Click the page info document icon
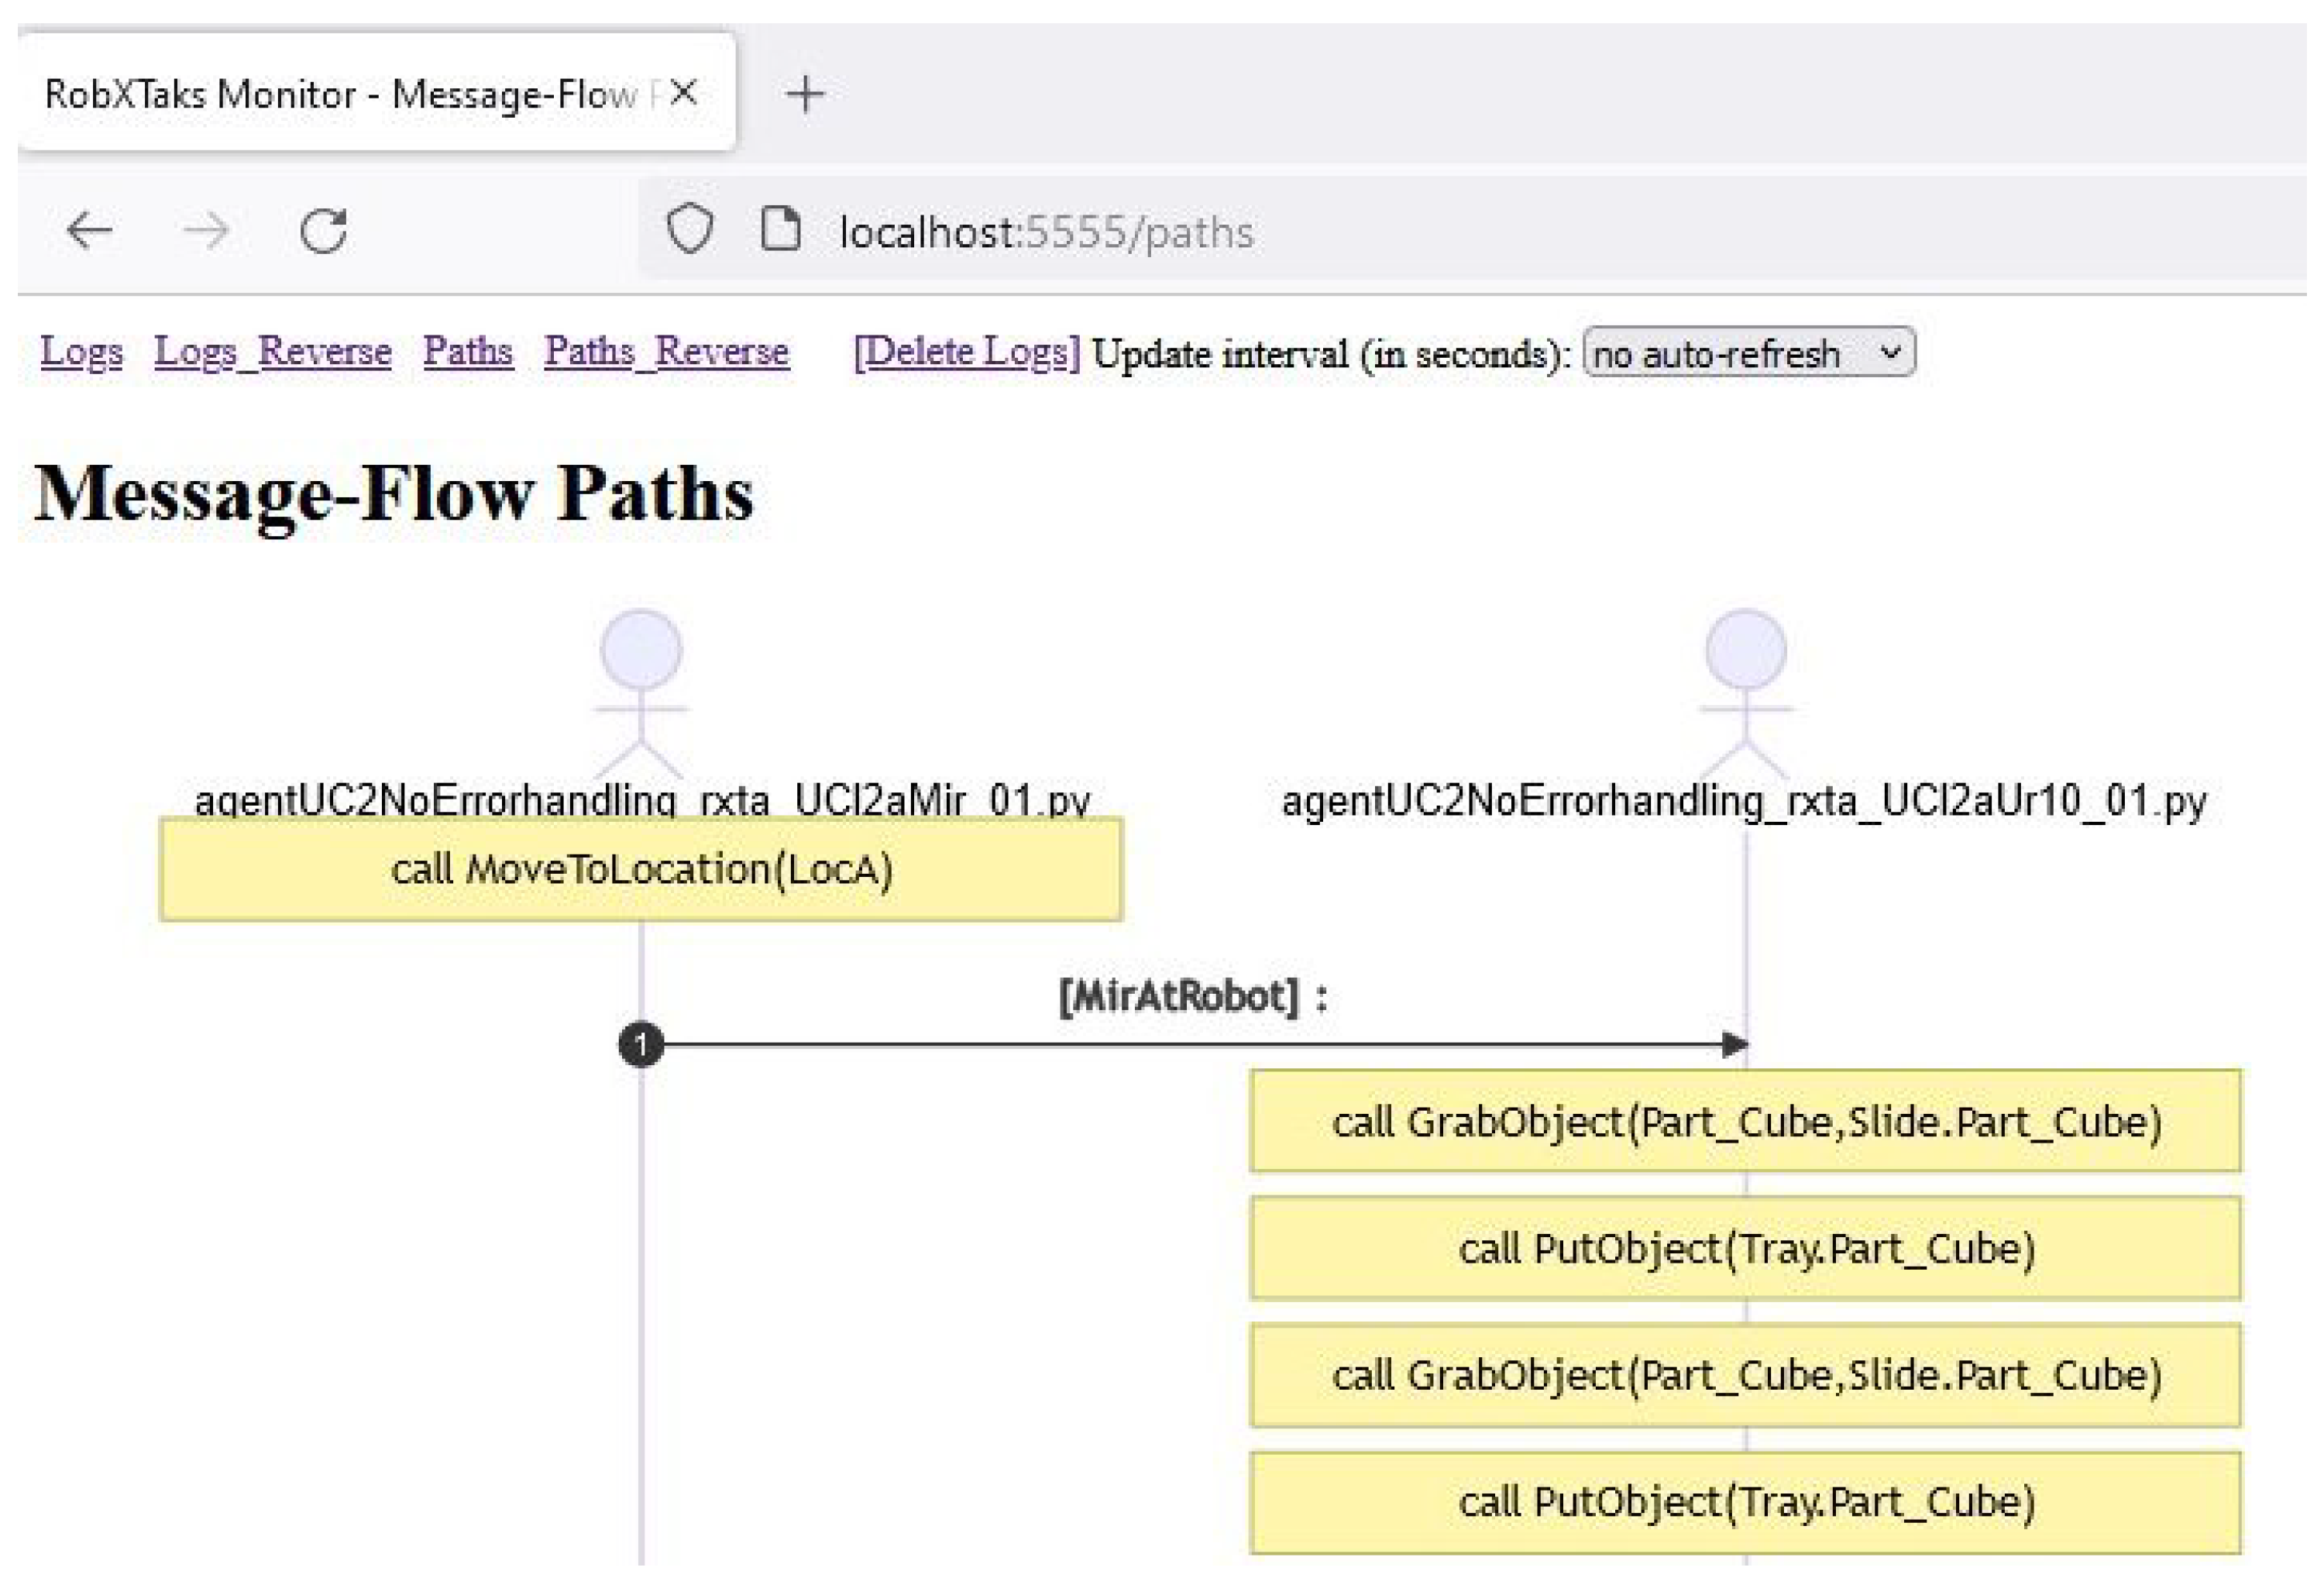Viewport: 2324px width, 1588px height. point(780,229)
